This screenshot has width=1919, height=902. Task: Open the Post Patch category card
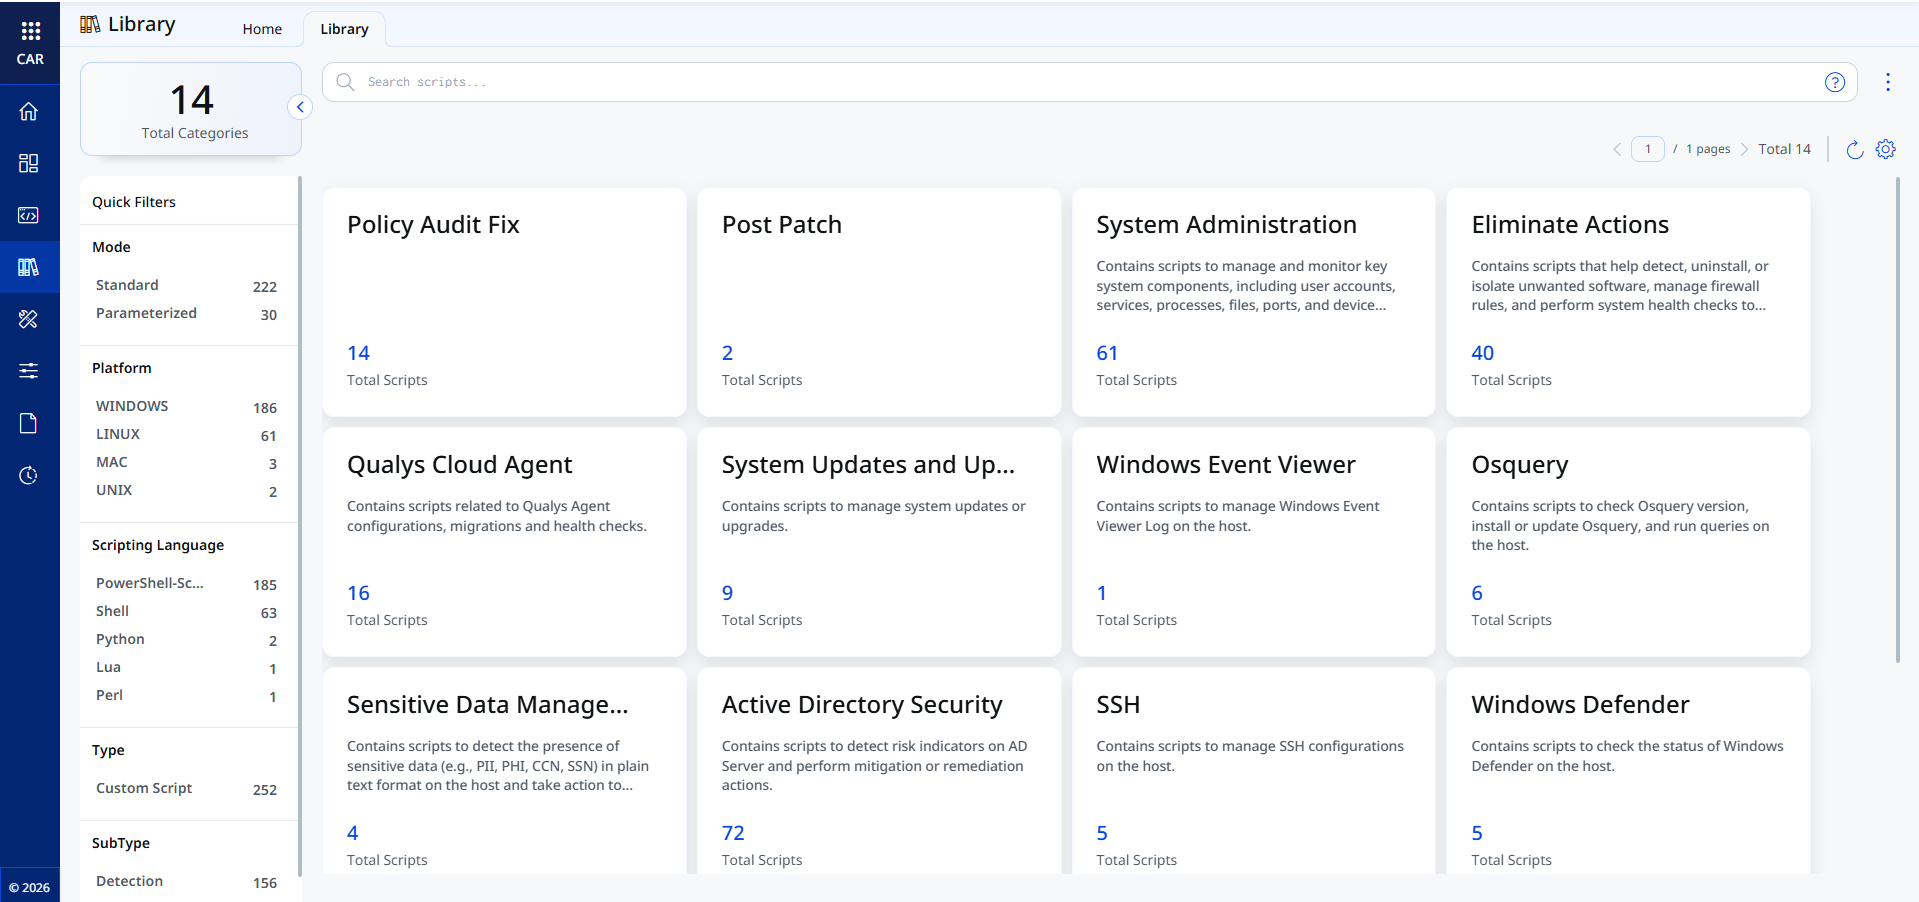[x=879, y=302]
